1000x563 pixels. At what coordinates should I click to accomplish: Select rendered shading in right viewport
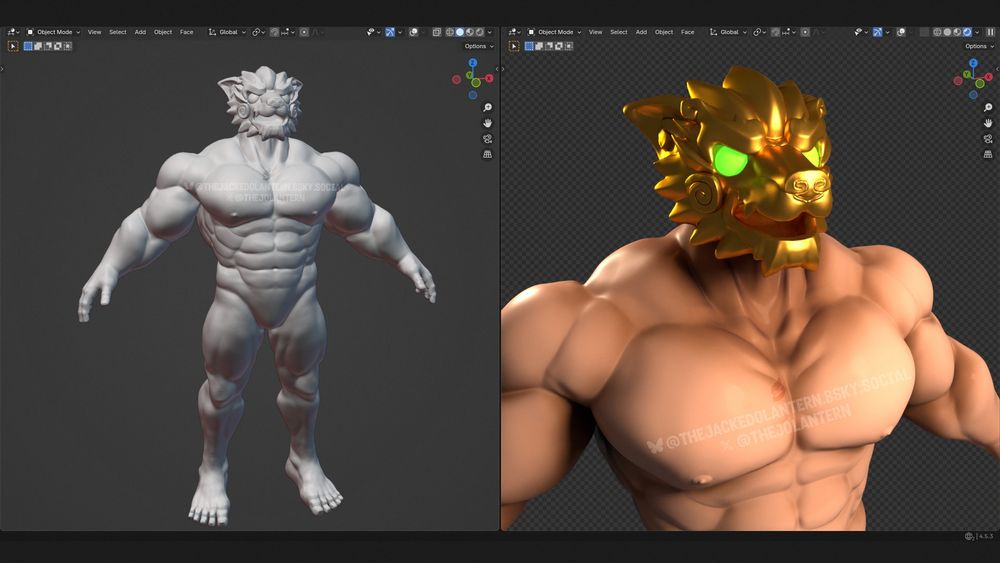click(967, 32)
